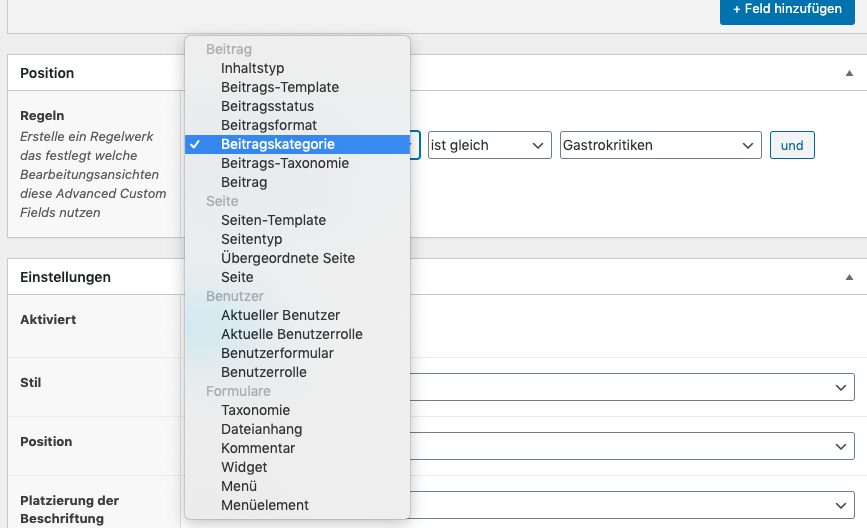
Task: Open the Gastrokritiken value dropdown
Action: 660,145
